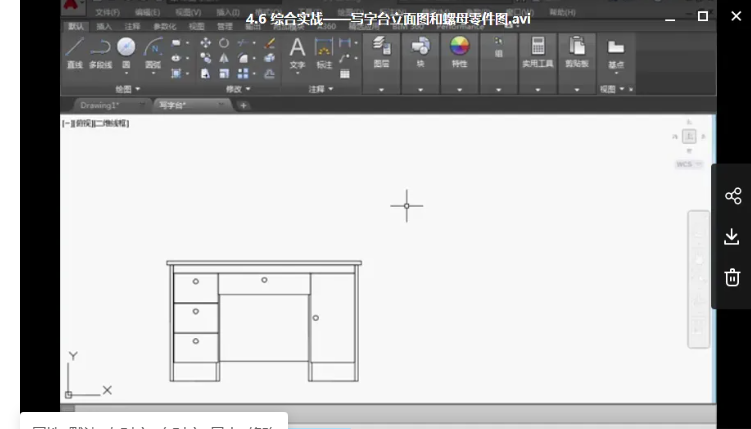Image resolution: width=751 pixels, height=429 pixels.
Task: Click the Table annotation icon
Action: pos(344,74)
